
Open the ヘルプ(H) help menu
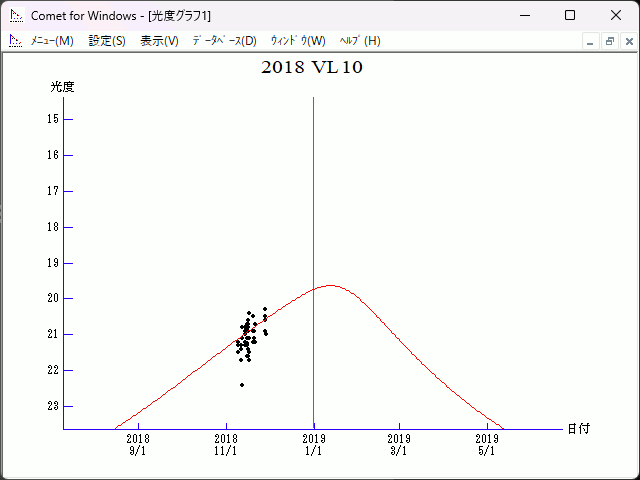360,41
